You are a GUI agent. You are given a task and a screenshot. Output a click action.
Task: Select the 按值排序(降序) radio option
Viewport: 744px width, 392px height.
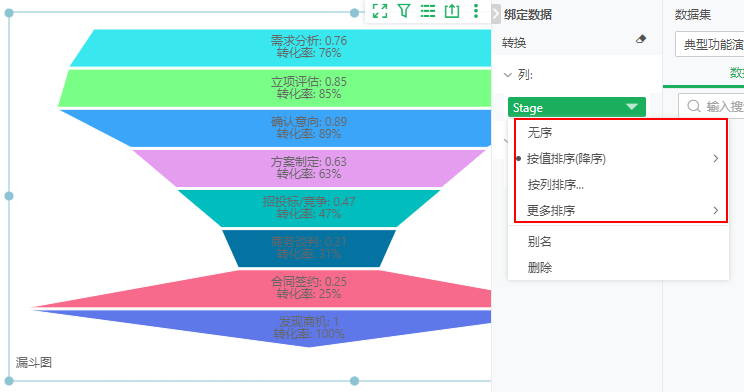click(566, 159)
